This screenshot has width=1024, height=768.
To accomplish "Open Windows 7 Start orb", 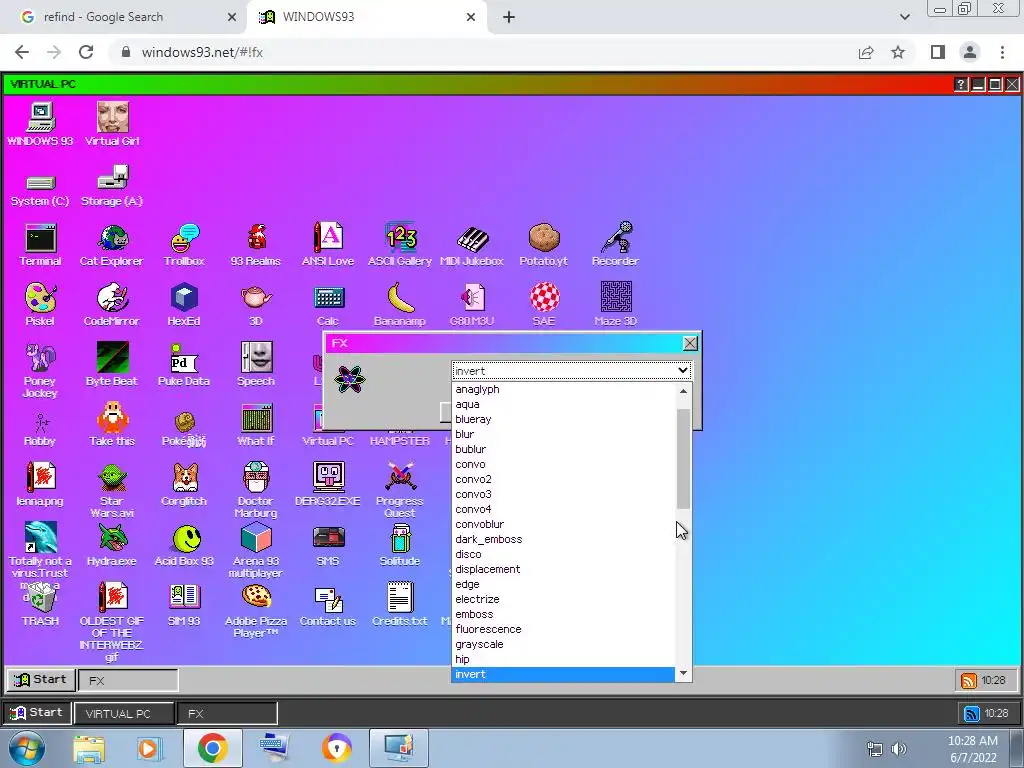I will [27, 748].
